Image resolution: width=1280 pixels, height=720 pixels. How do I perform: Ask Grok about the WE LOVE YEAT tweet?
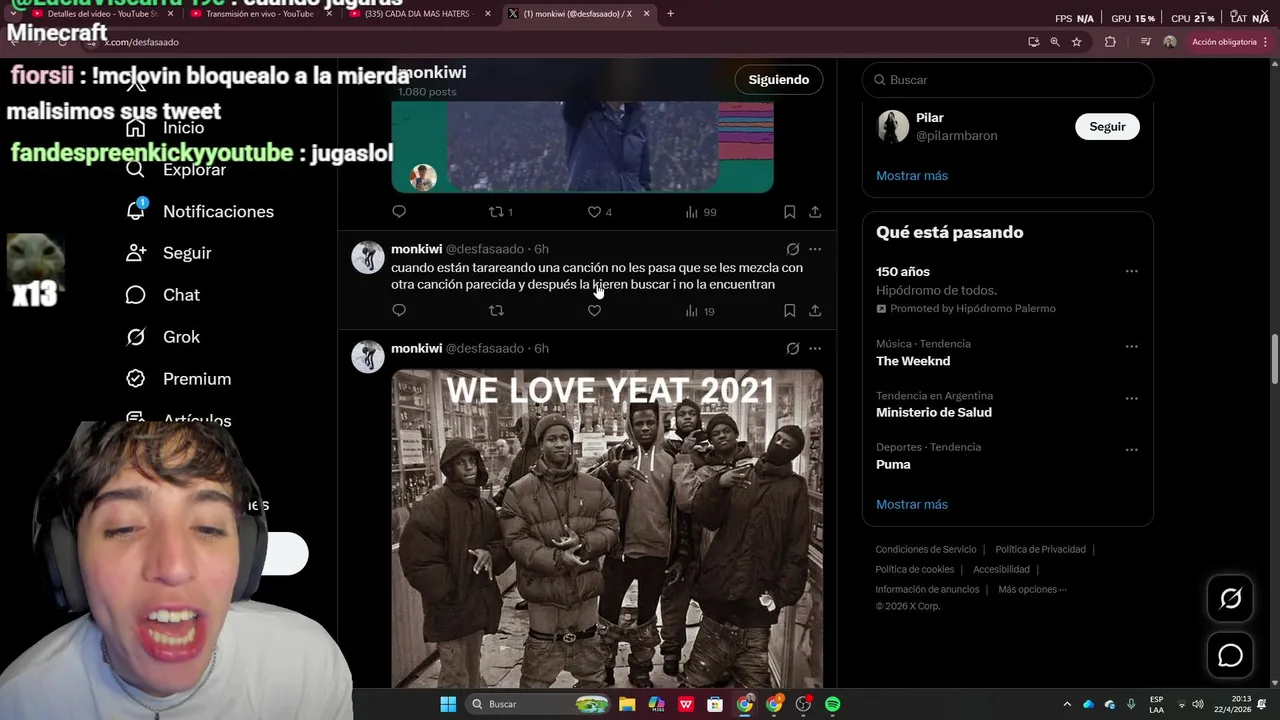(792, 348)
